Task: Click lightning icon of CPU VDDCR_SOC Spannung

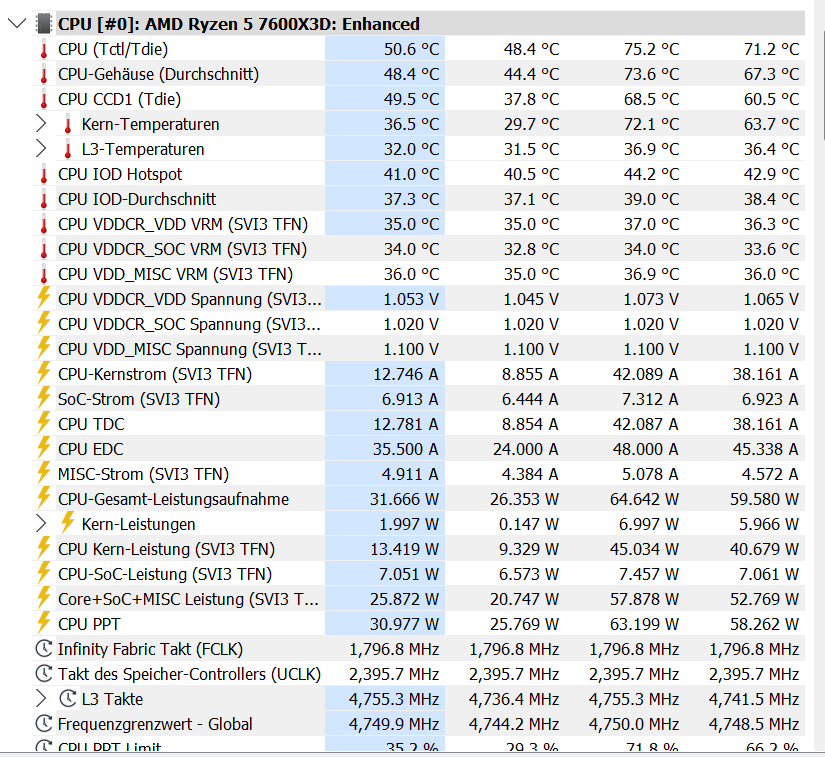Action: pos(44,322)
